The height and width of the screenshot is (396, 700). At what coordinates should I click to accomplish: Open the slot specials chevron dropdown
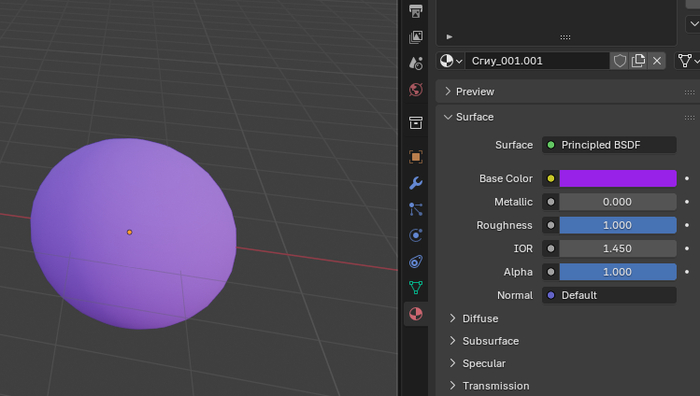point(694,24)
